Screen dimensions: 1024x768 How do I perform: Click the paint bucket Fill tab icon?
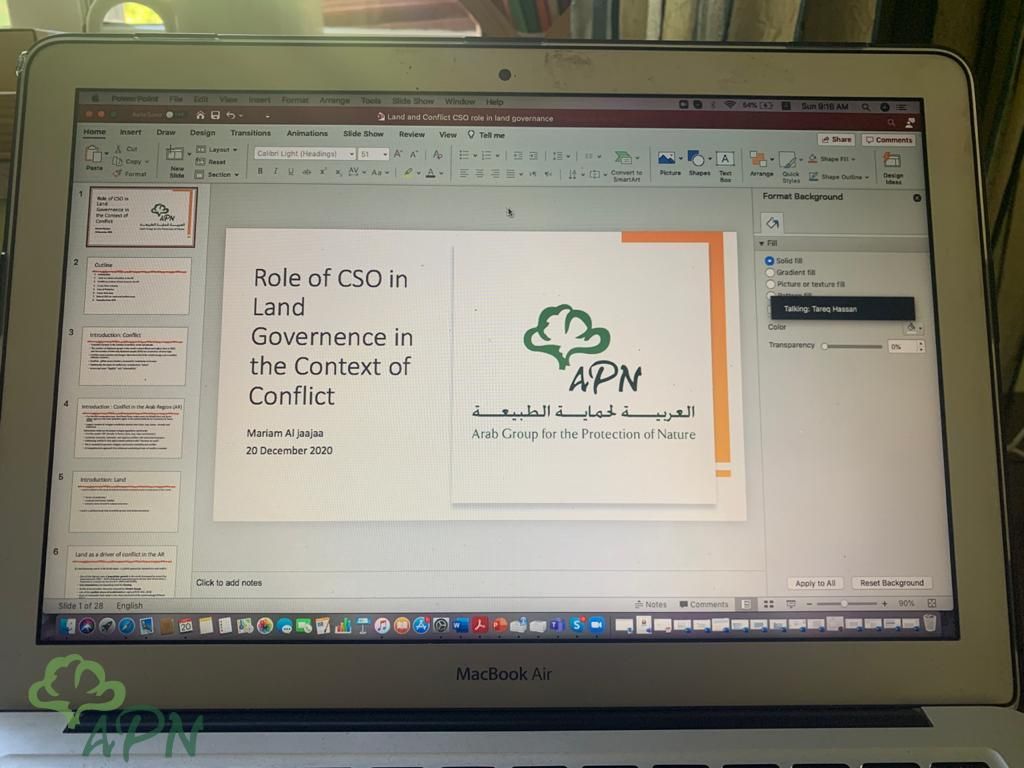[772, 223]
